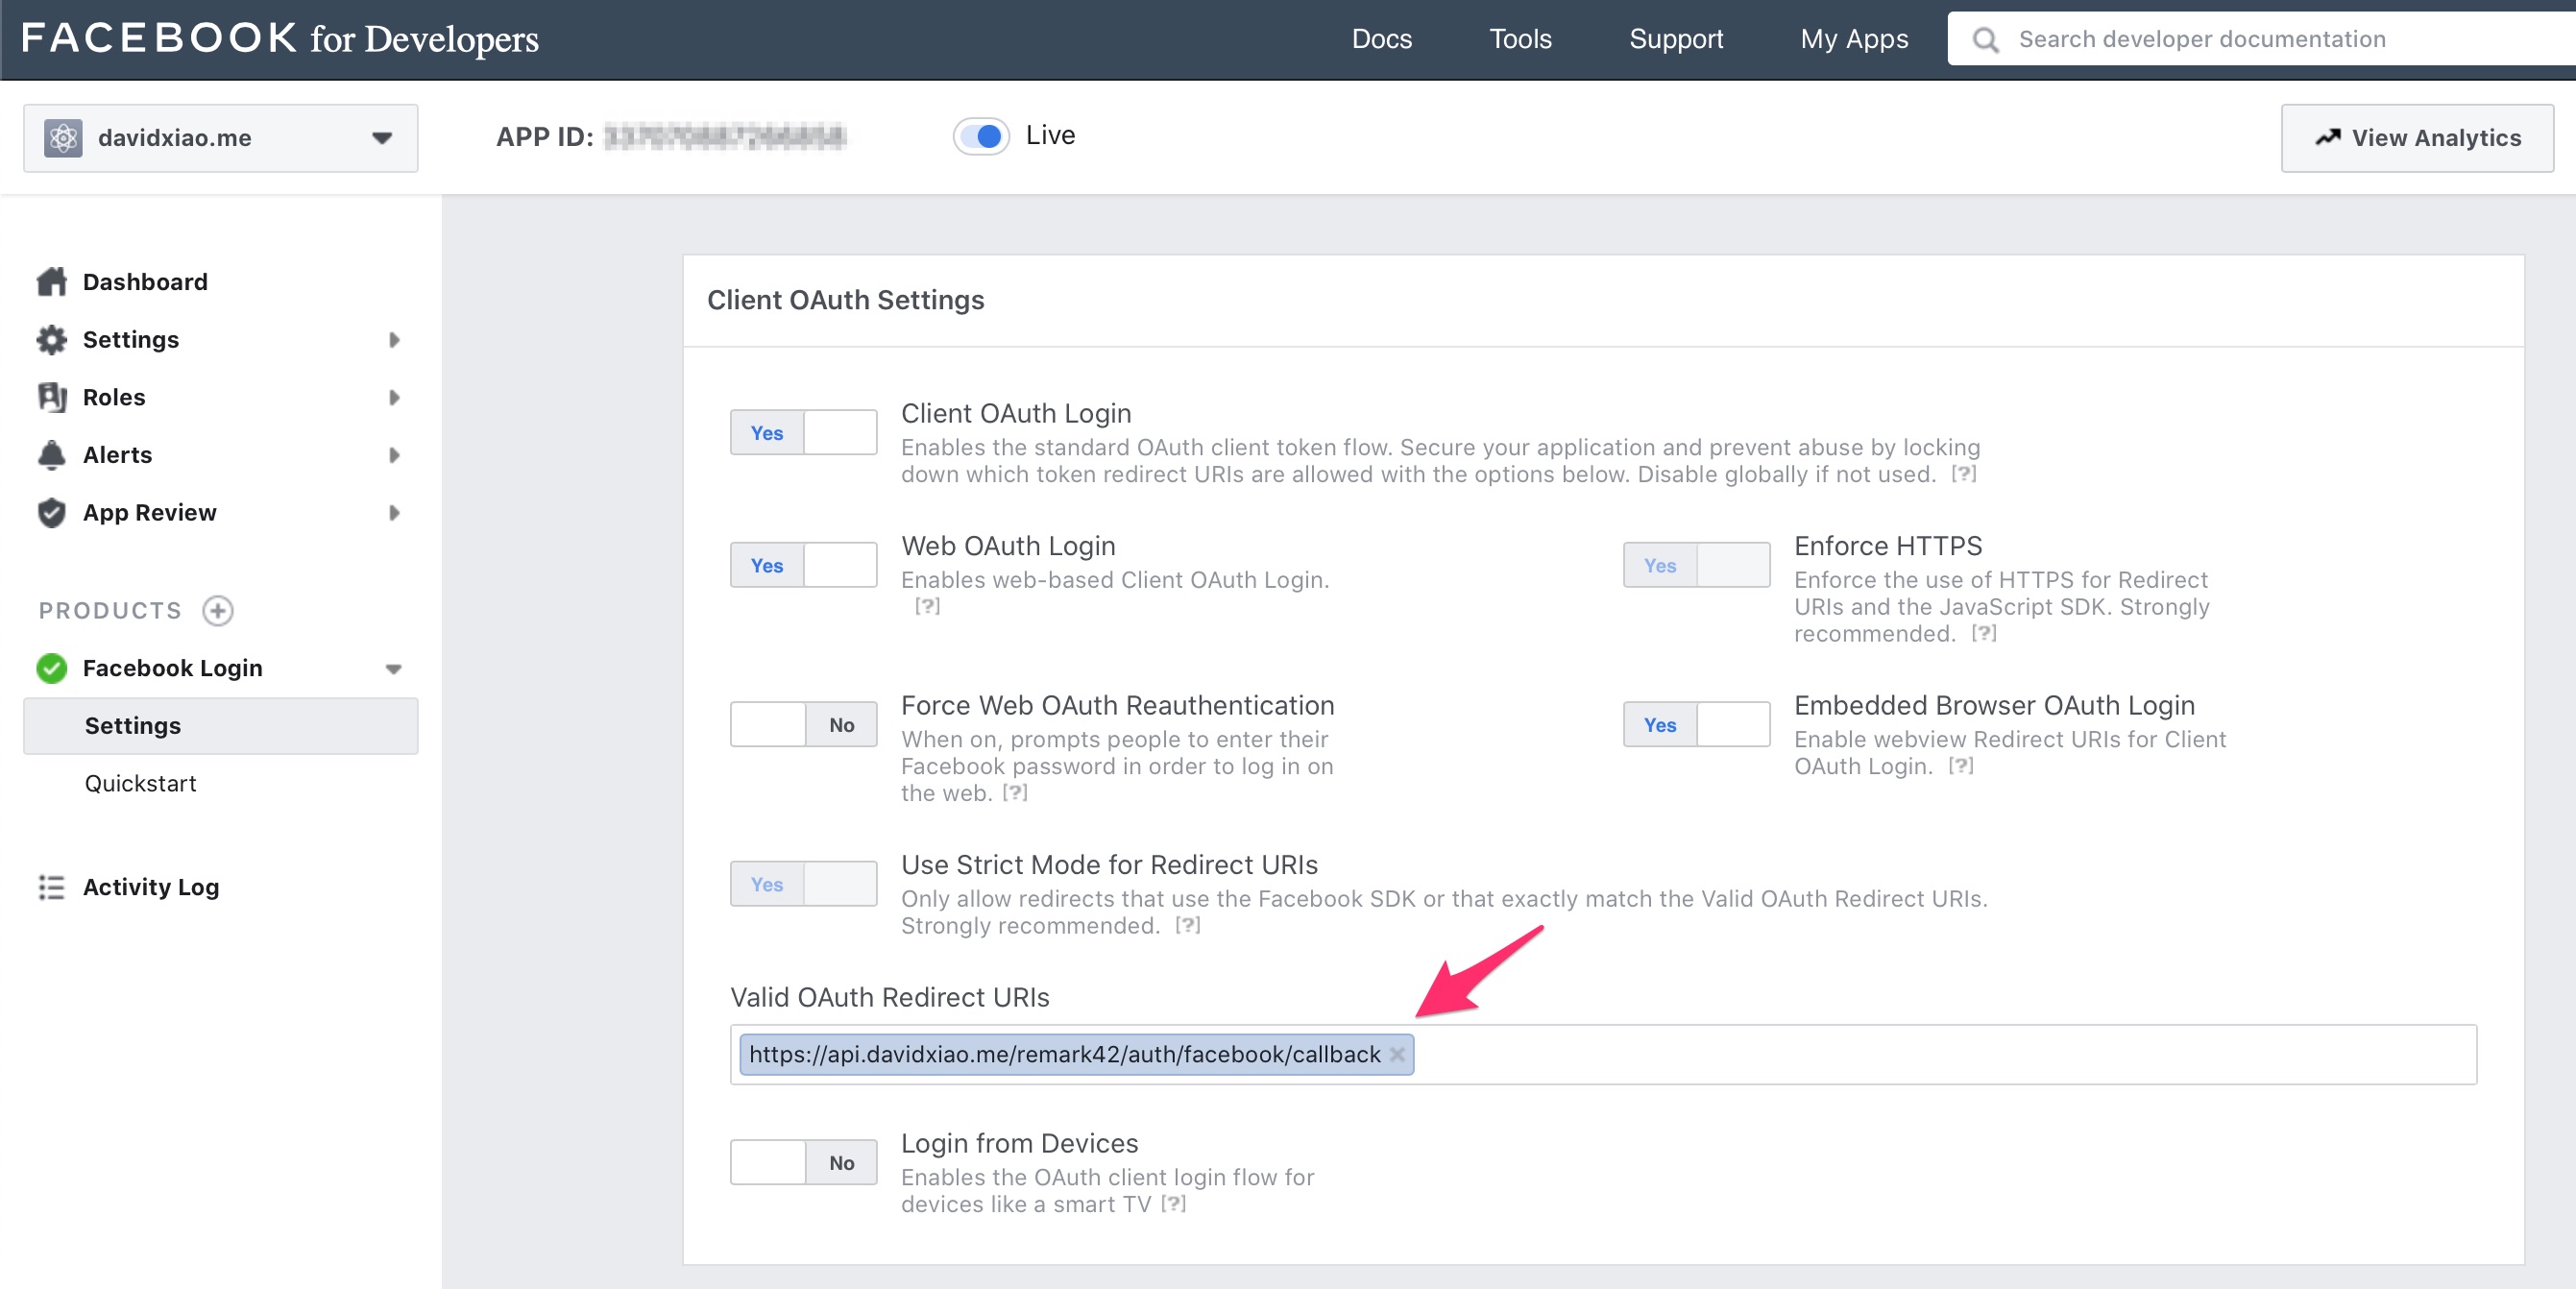Click the Settings gear icon in sidebar
Viewport: 2576px width, 1289px height.
tap(51, 340)
